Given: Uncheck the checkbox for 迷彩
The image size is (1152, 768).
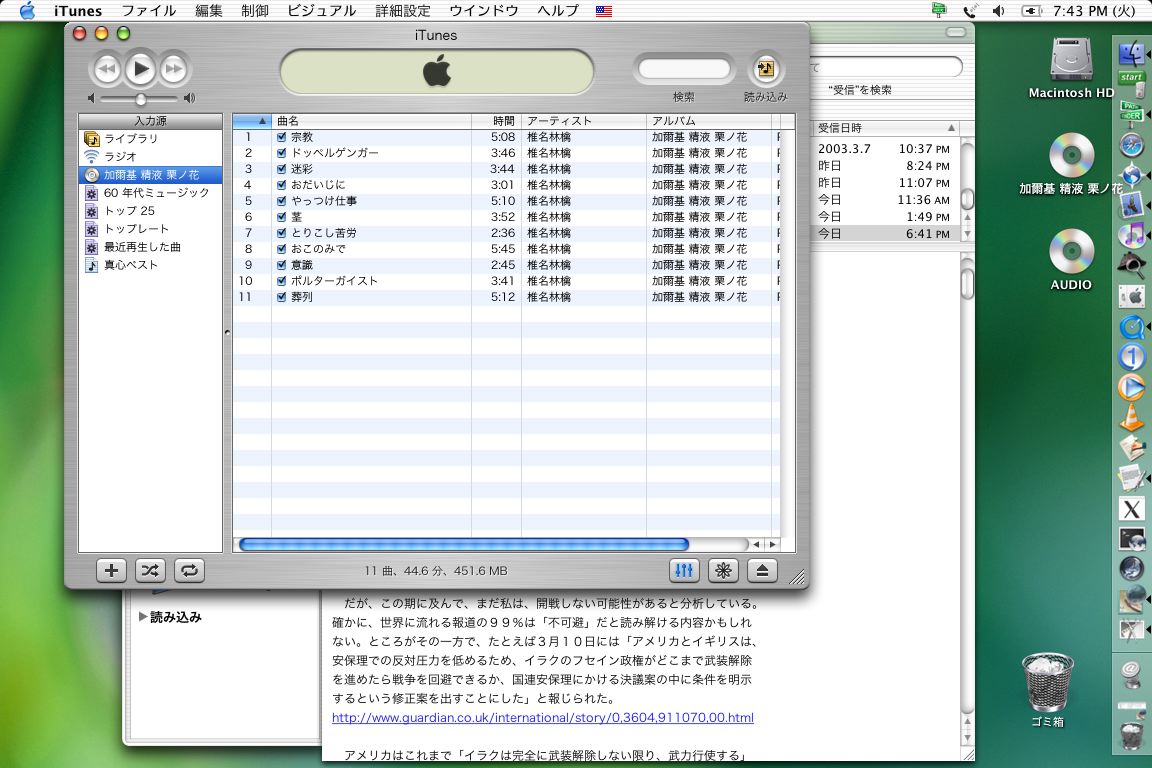Looking at the screenshot, I should coord(281,169).
